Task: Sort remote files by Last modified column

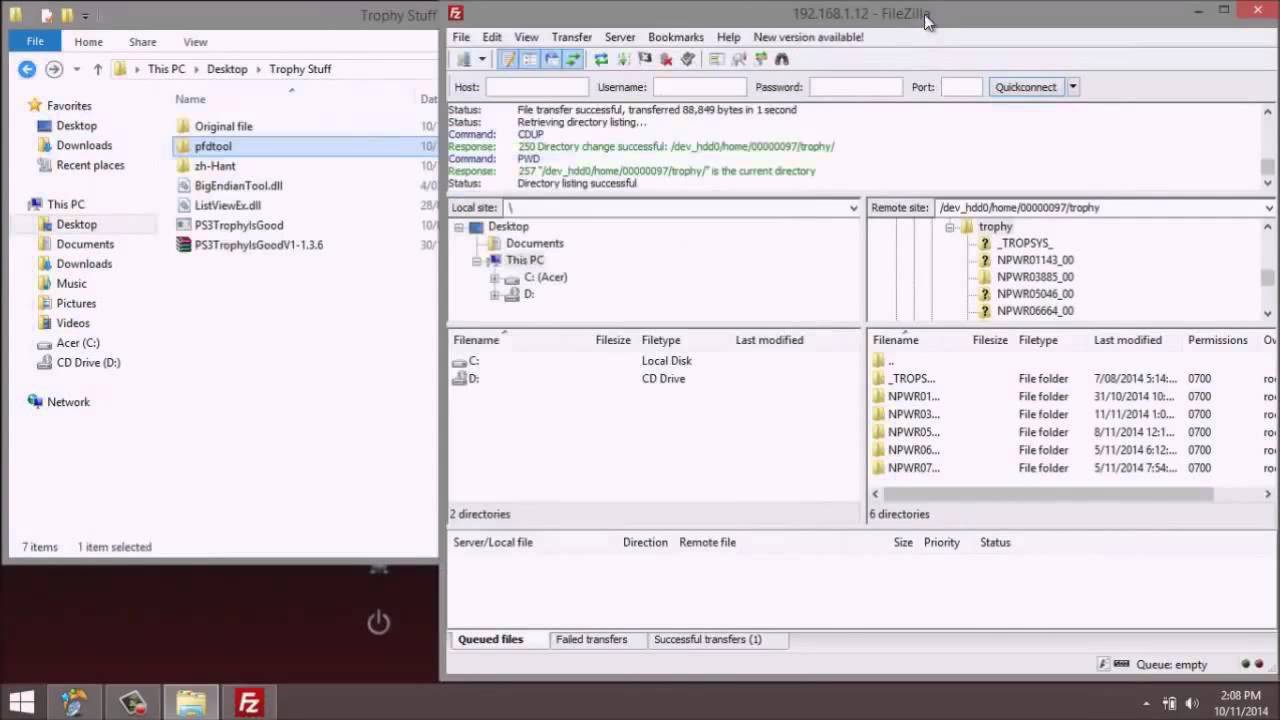Action: pyautogui.click(x=1128, y=340)
